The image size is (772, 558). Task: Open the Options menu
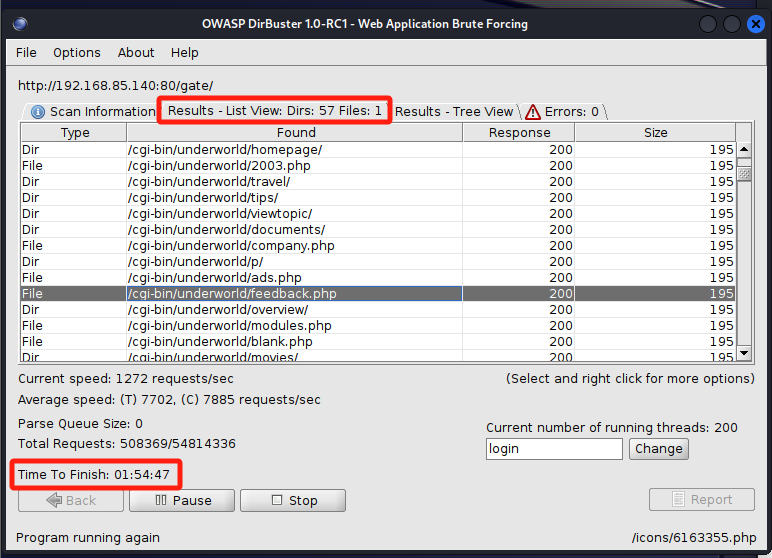point(77,52)
